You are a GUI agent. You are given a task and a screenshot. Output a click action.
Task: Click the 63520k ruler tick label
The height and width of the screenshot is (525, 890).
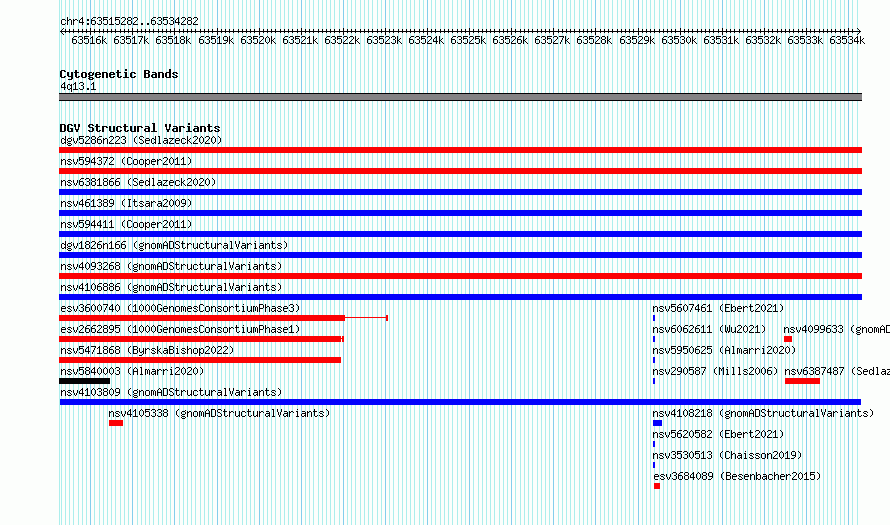tap(258, 40)
